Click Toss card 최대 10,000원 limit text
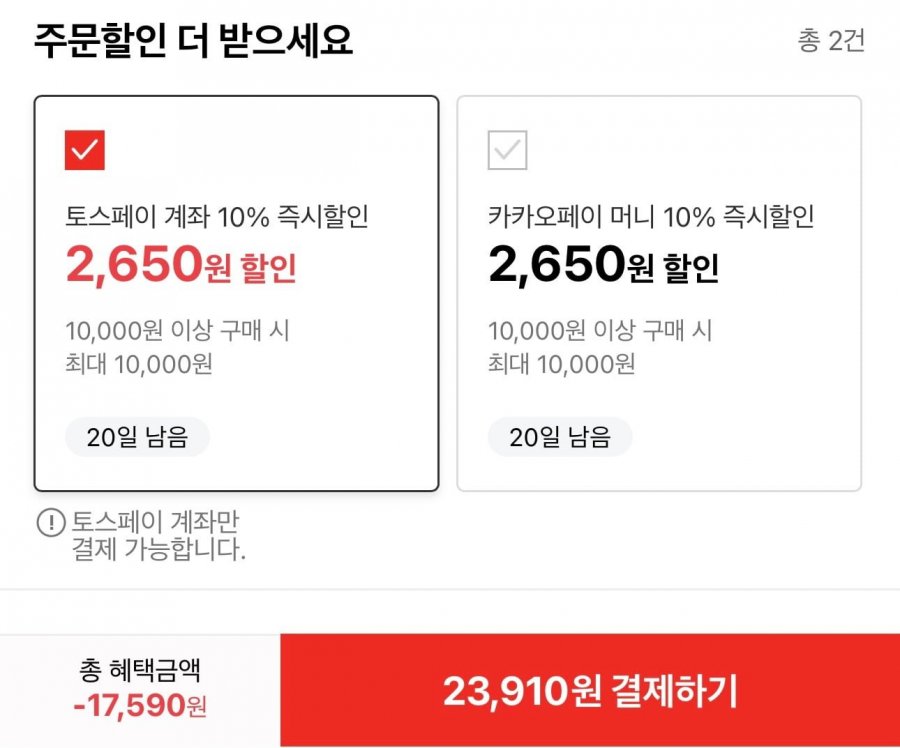Image resolution: width=900 pixels, height=748 pixels. tap(139, 364)
